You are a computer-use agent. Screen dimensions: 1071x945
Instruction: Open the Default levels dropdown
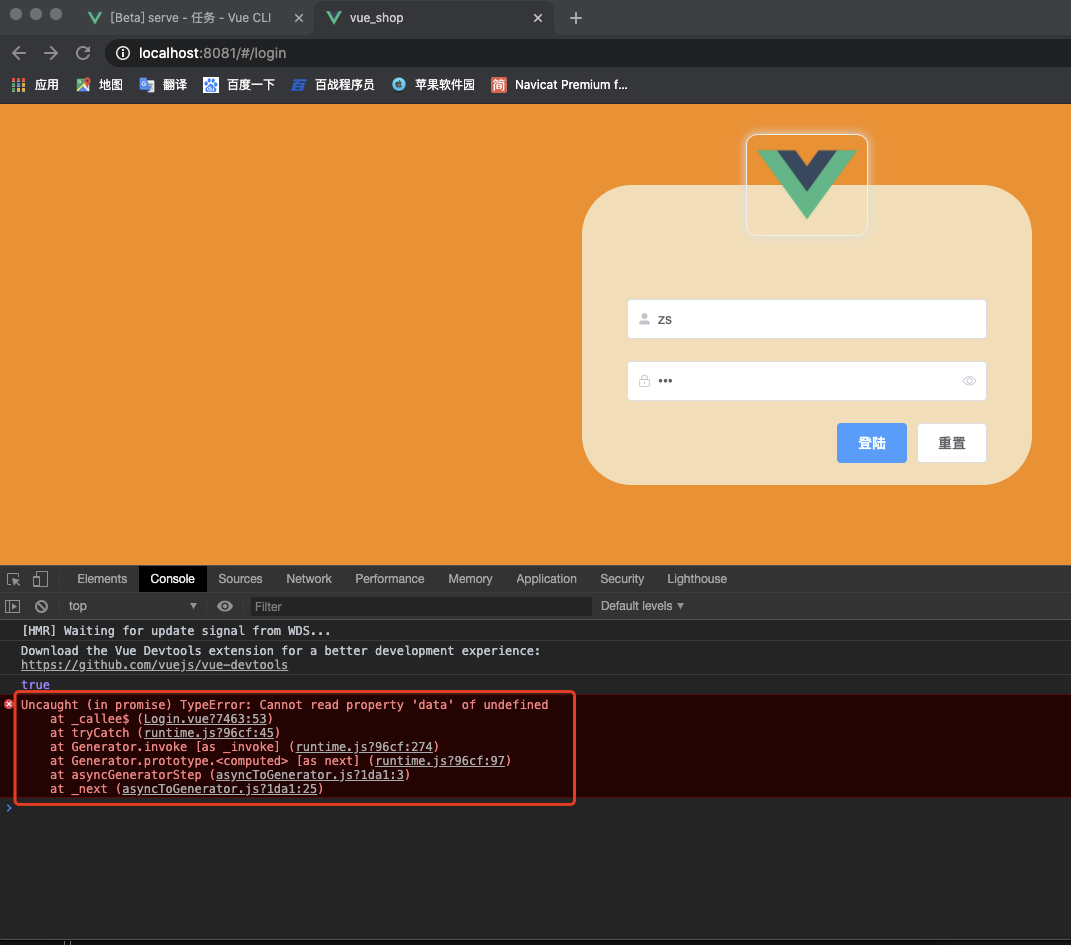[x=642, y=606]
